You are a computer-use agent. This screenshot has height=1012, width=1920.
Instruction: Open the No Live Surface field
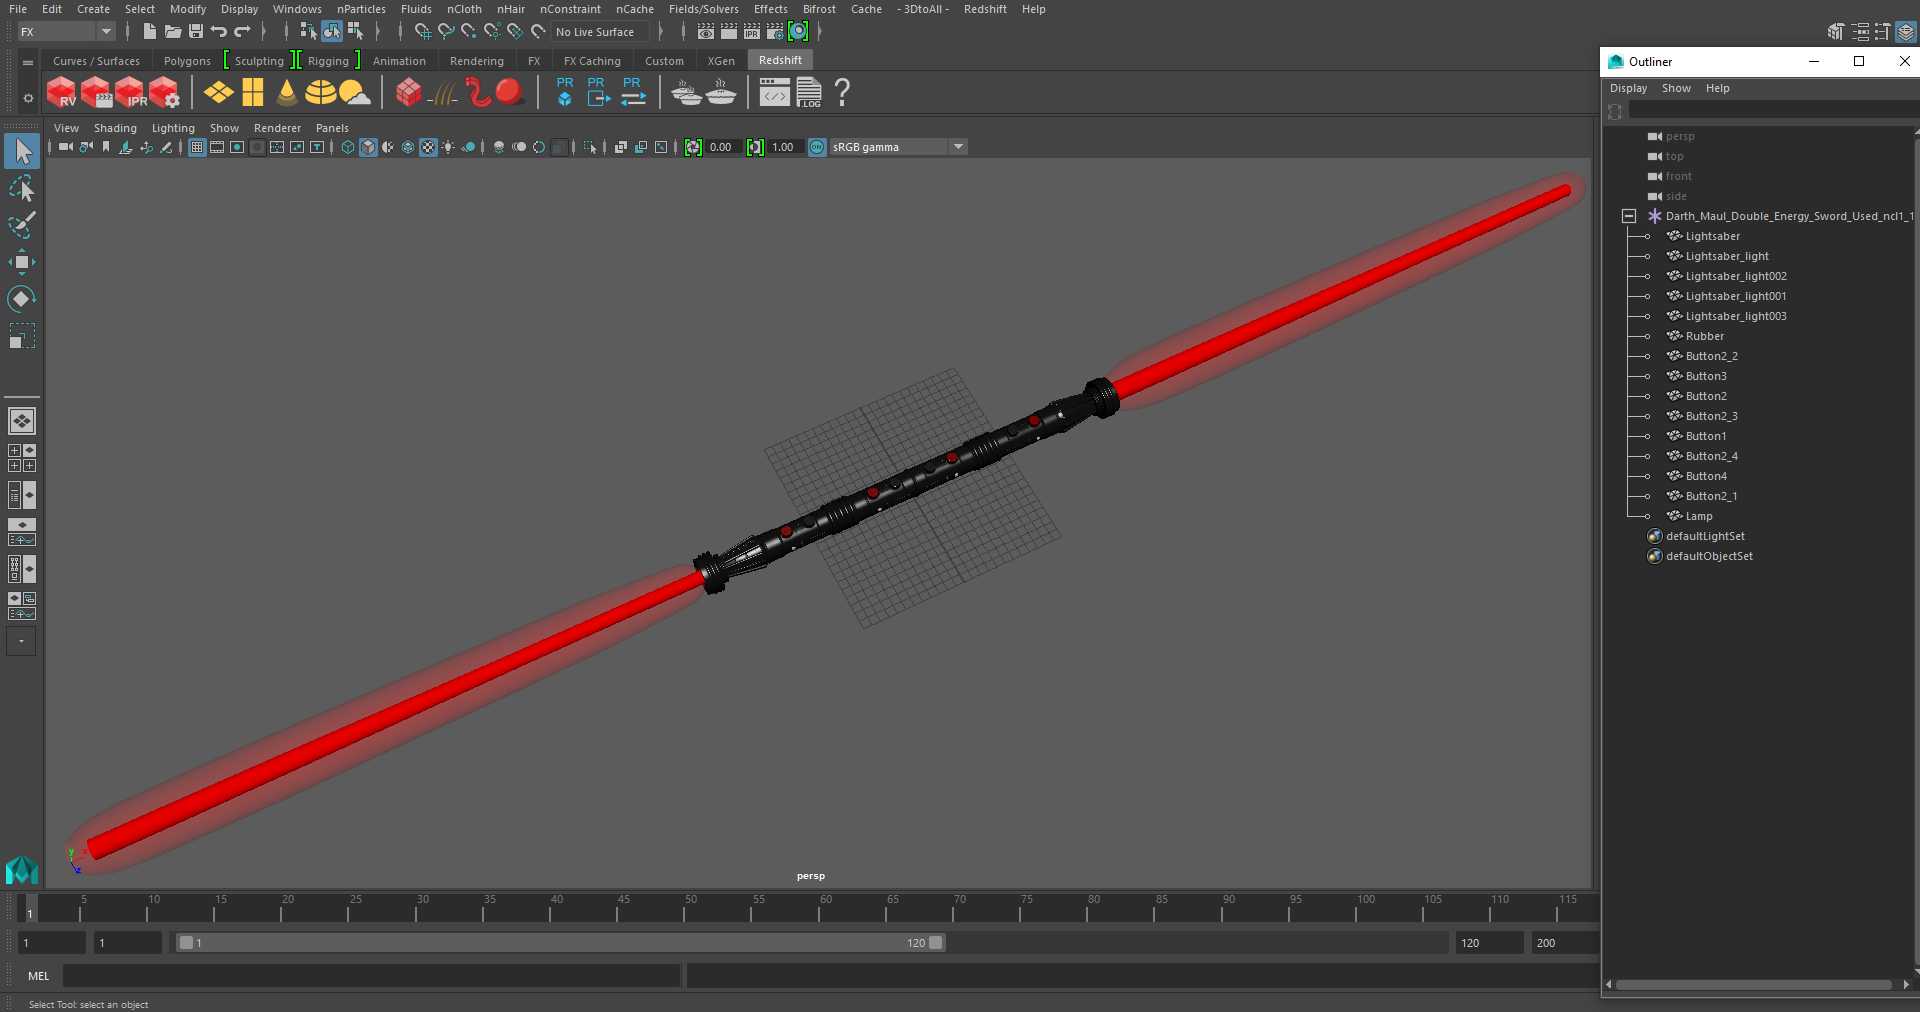(x=599, y=32)
